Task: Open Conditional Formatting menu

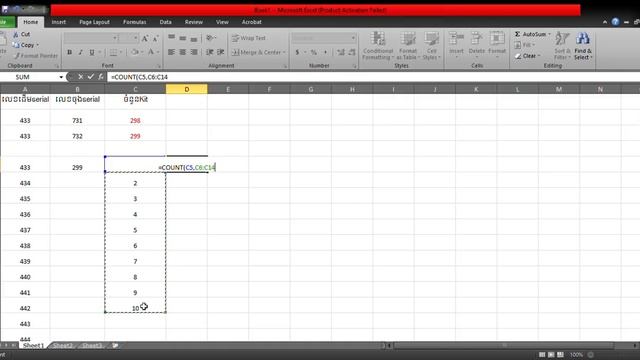Action: pyautogui.click(x=378, y=46)
